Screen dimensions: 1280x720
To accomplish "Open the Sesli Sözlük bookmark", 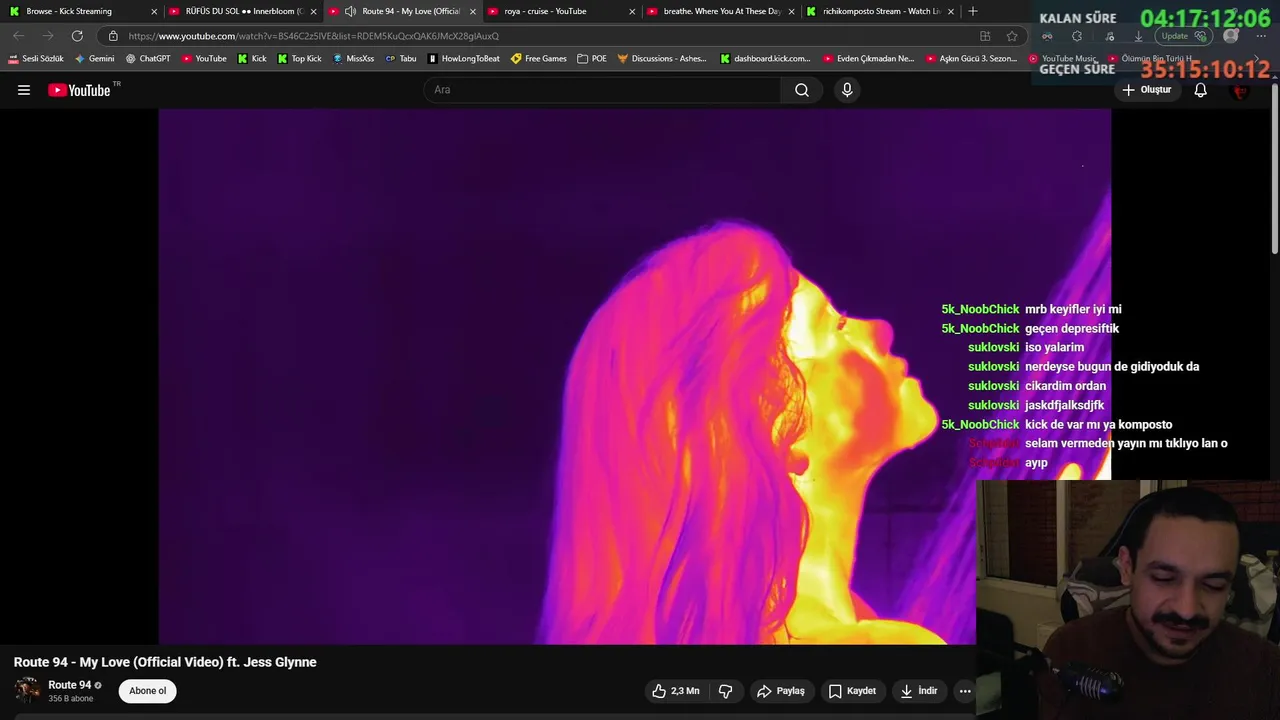I will [x=36, y=59].
